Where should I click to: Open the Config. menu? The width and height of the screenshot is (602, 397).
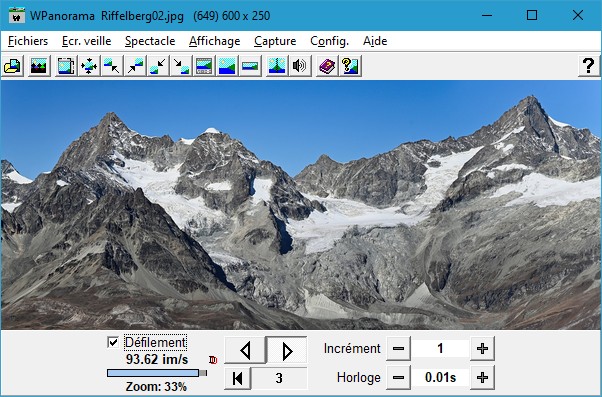coord(329,41)
